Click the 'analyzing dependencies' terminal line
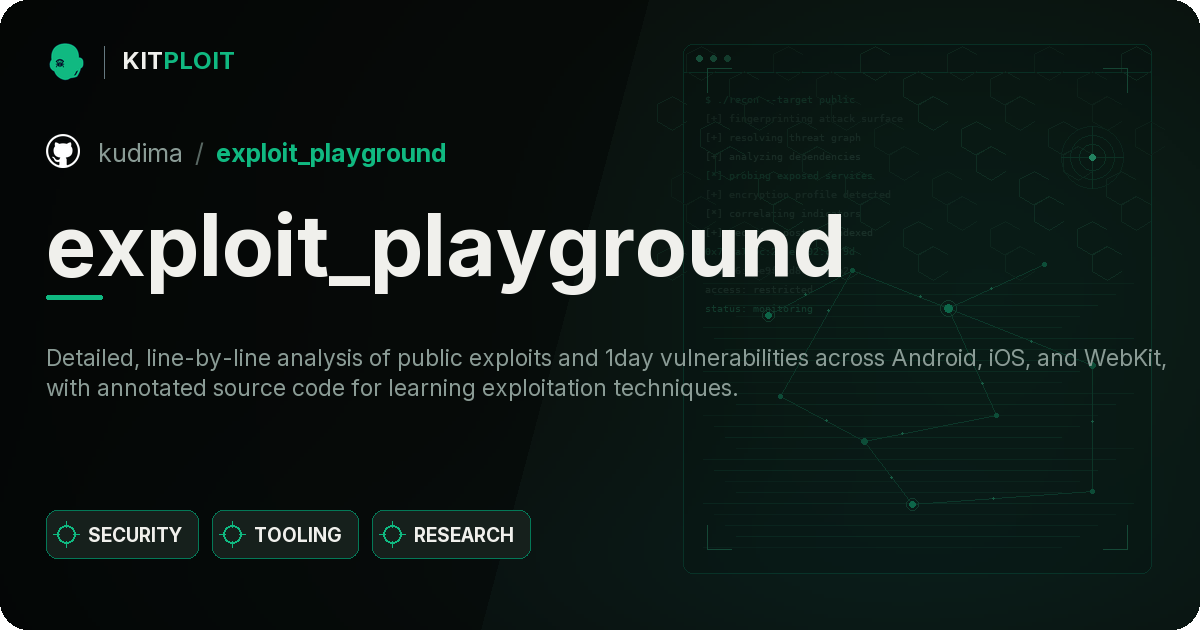Image resolution: width=1200 pixels, height=630 pixels. tap(782, 157)
